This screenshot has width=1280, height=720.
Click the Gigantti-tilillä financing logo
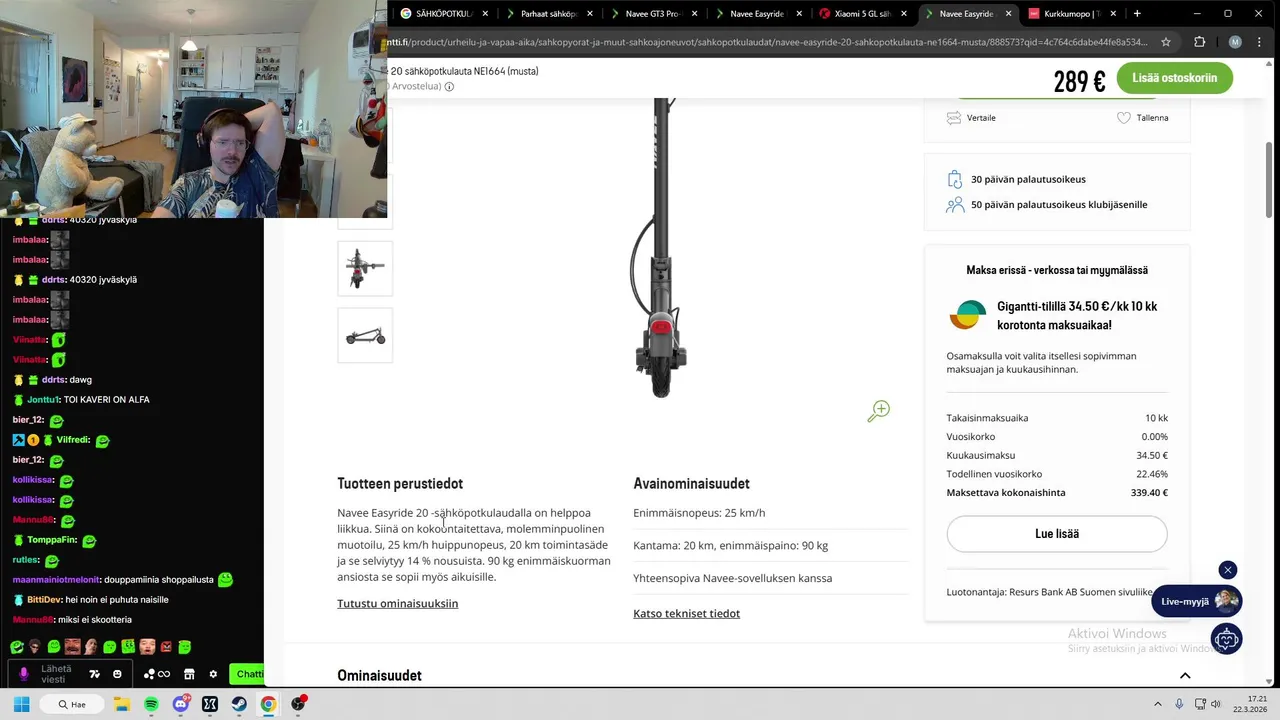pos(967,315)
